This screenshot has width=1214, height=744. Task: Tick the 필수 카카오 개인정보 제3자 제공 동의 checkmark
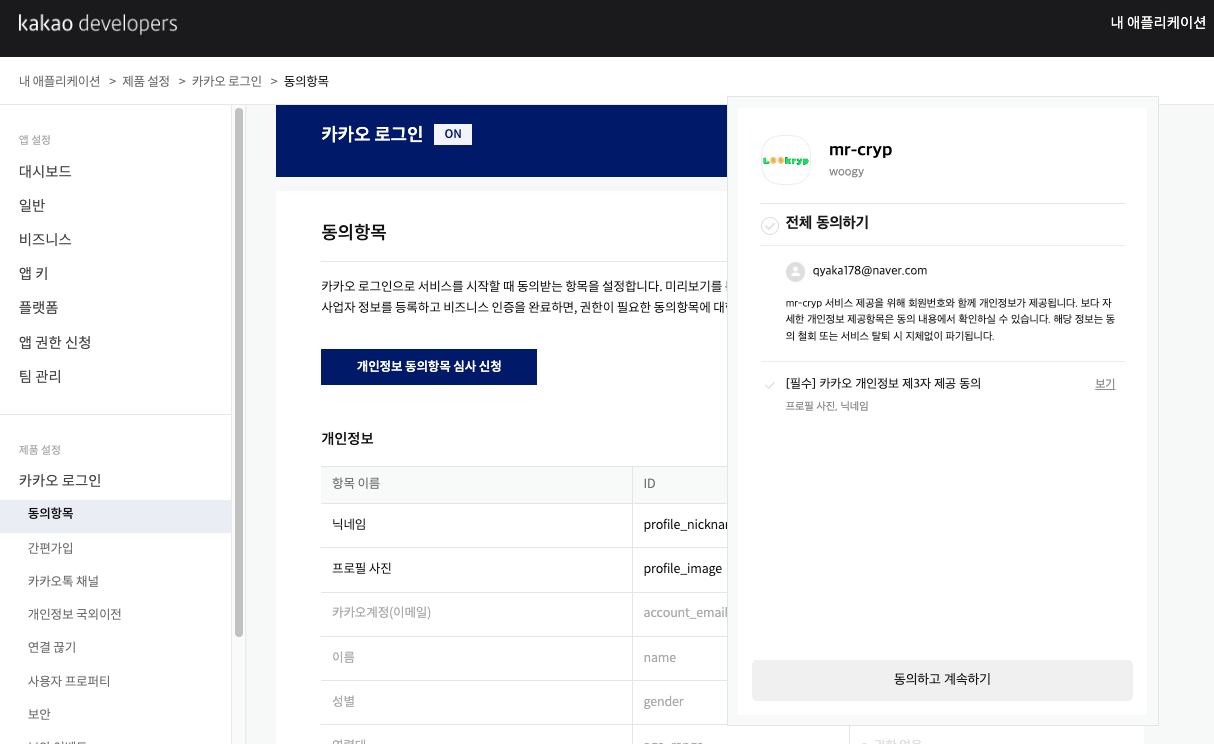pyautogui.click(x=769, y=384)
